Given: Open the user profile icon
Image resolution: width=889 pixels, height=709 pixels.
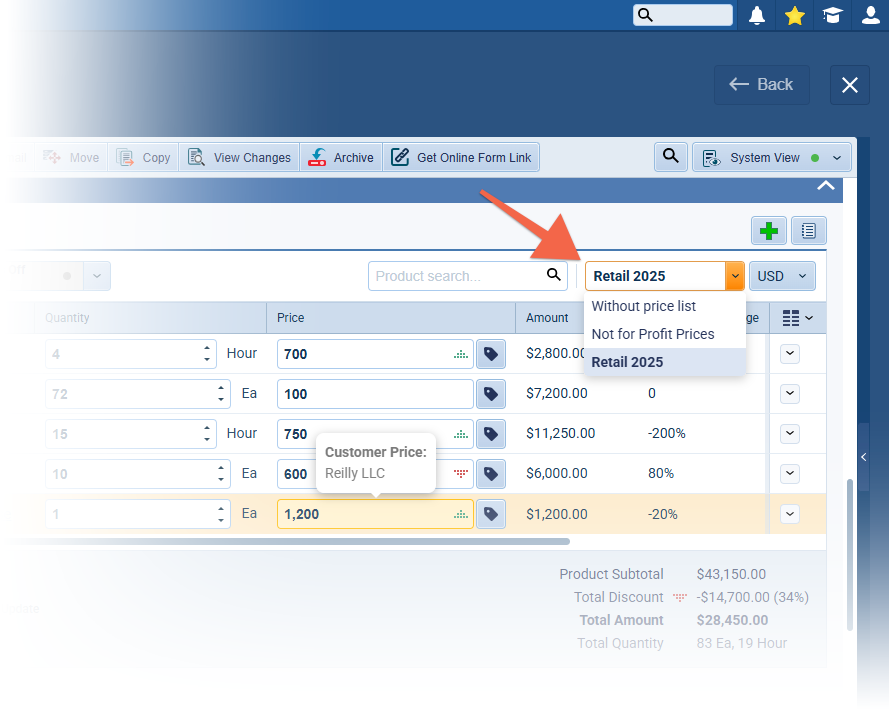Looking at the screenshot, I should click(x=871, y=15).
